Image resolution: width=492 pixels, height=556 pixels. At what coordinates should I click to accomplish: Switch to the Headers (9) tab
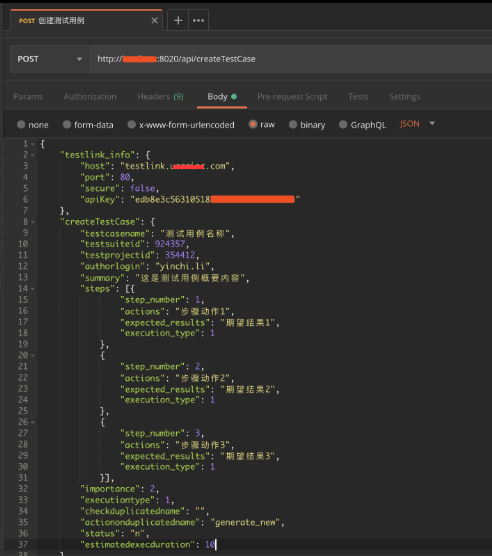[x=160, y=96]
